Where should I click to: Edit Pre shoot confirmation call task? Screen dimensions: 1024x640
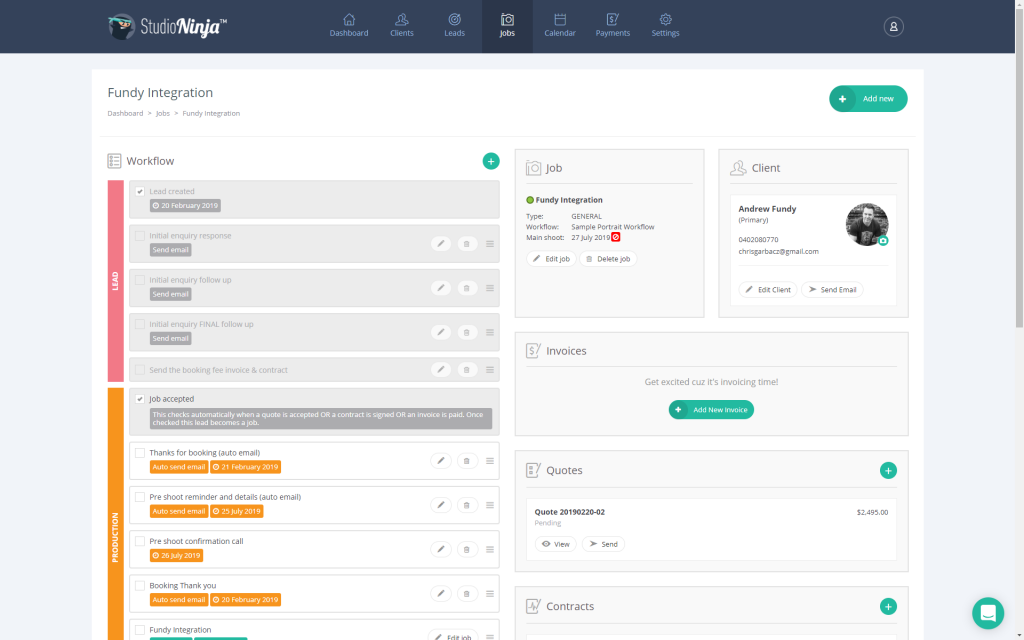pos(441,549)
